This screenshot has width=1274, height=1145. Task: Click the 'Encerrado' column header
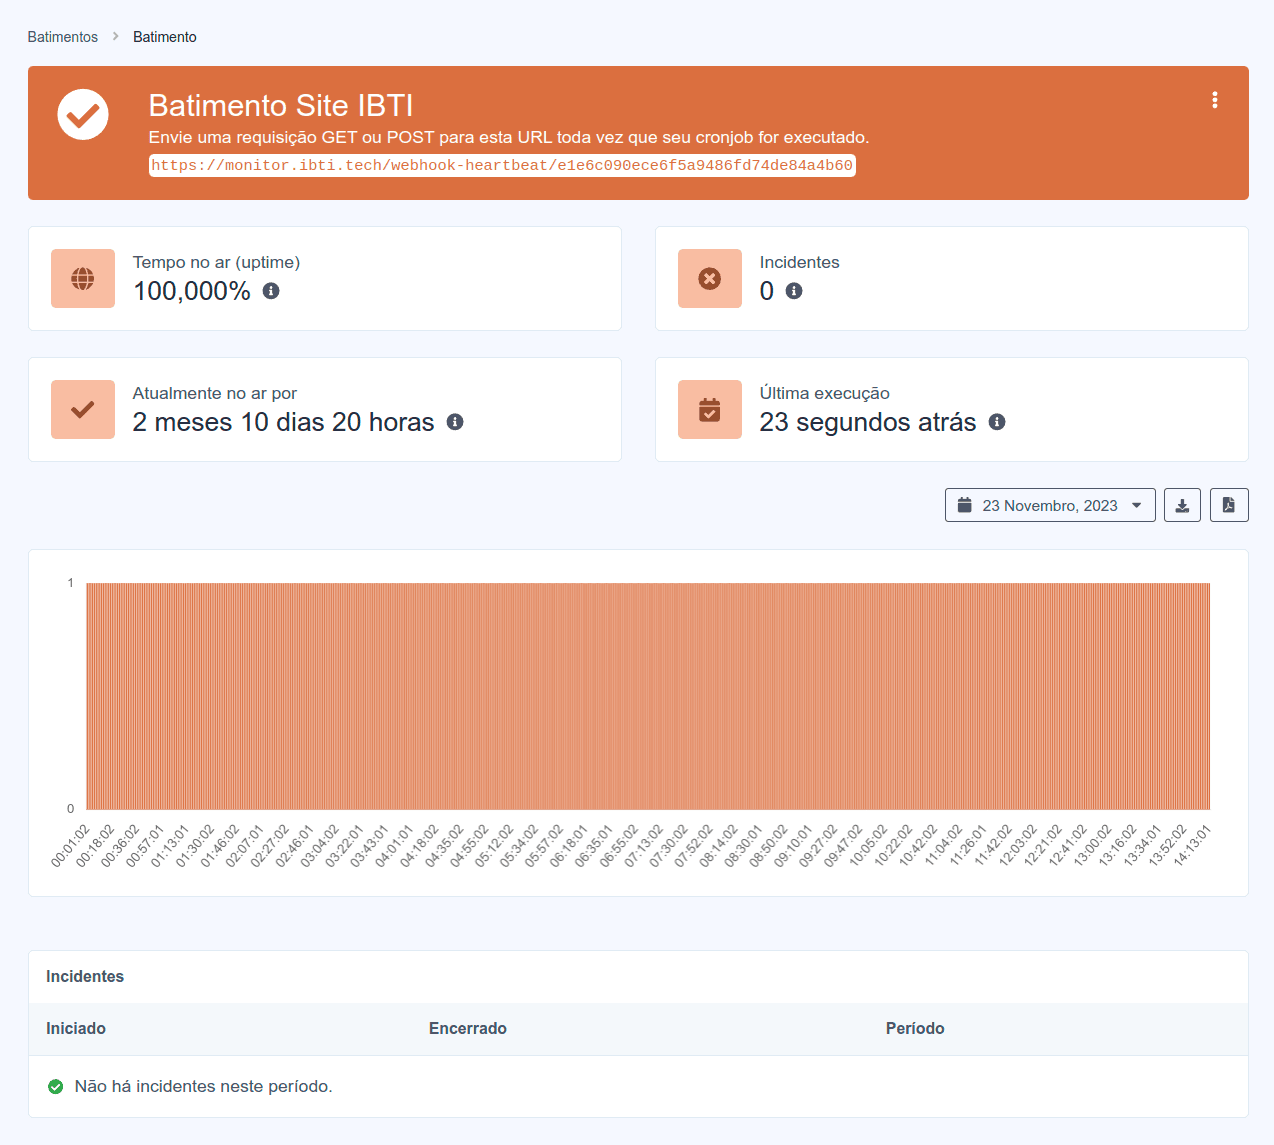pos(468,1028)
